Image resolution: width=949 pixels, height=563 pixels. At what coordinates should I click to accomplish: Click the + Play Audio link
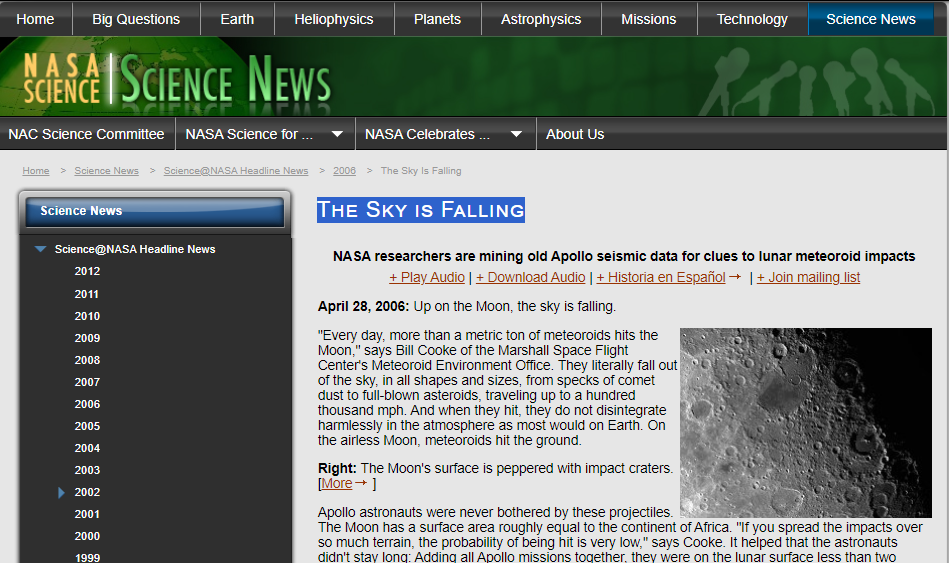[x=427, y=277]
